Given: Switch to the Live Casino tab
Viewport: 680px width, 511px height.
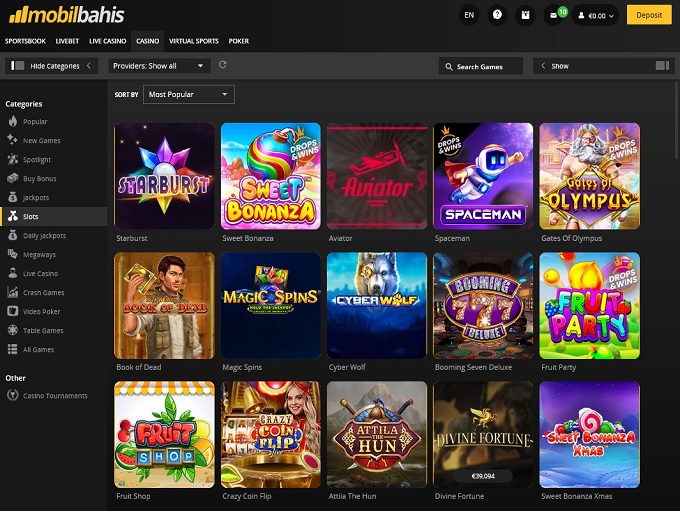Looking at the screenshot, I should (106, 42).
